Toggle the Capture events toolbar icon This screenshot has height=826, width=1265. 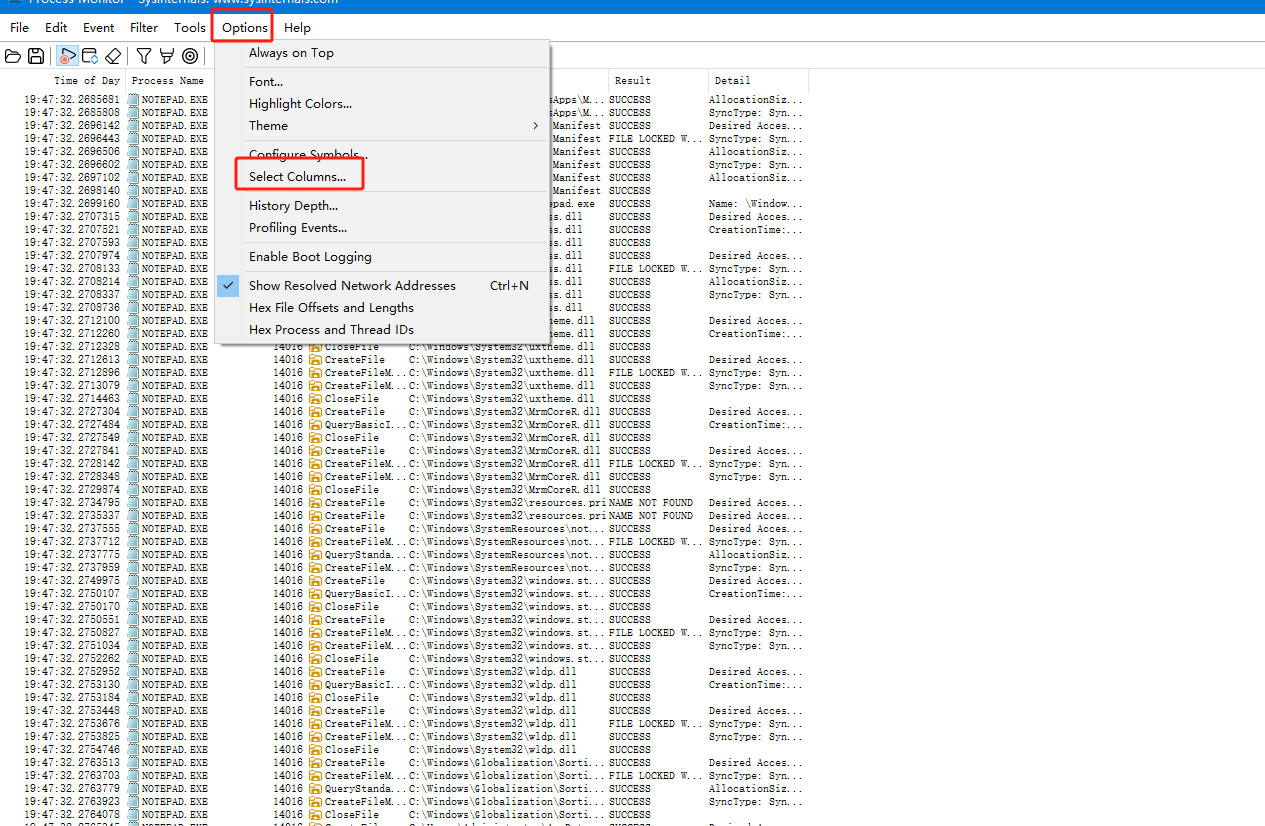click(x=67, y=56)
